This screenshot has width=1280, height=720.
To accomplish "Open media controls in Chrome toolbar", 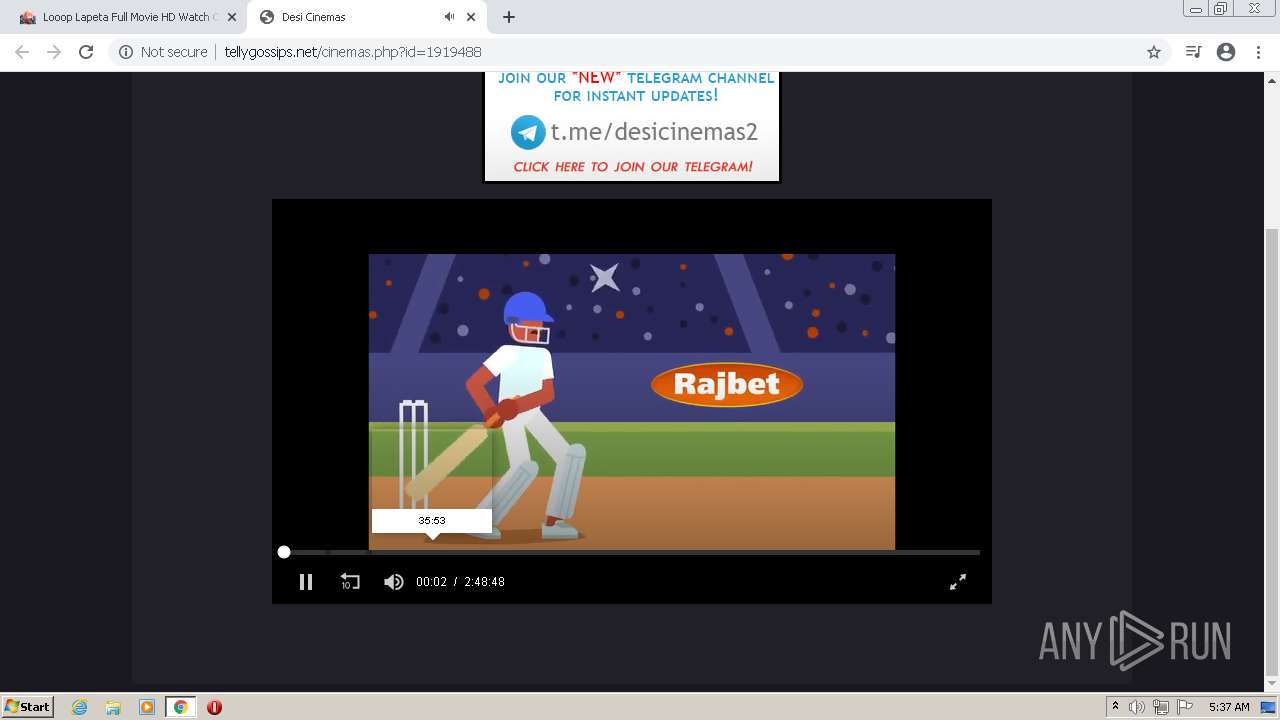I will pyautogui.click(x=1193, y=52).
